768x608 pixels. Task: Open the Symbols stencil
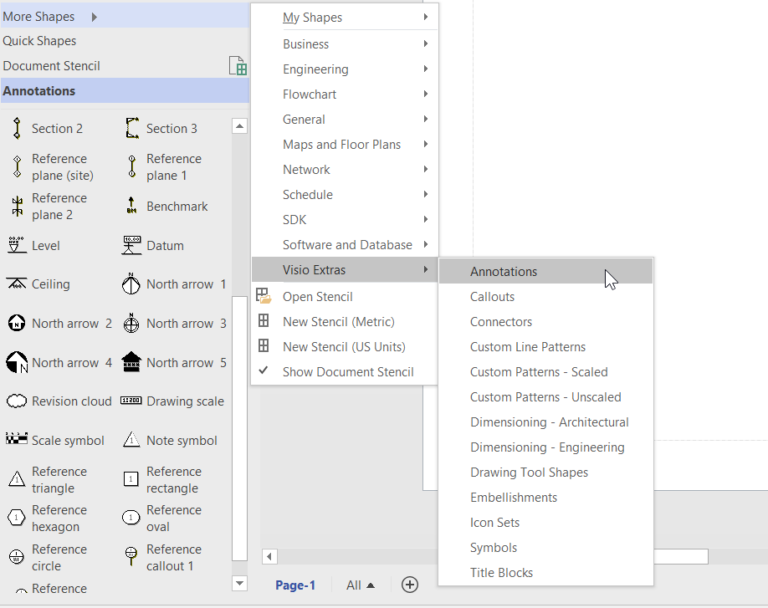click(x=546, y=548)
